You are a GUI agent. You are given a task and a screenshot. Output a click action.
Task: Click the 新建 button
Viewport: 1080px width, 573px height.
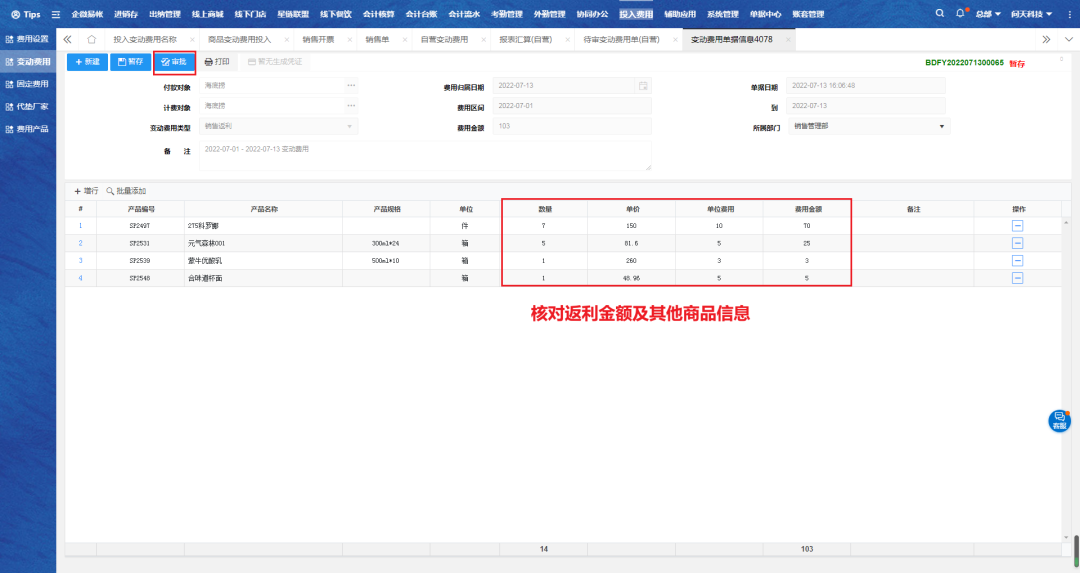tap(87, 62)
